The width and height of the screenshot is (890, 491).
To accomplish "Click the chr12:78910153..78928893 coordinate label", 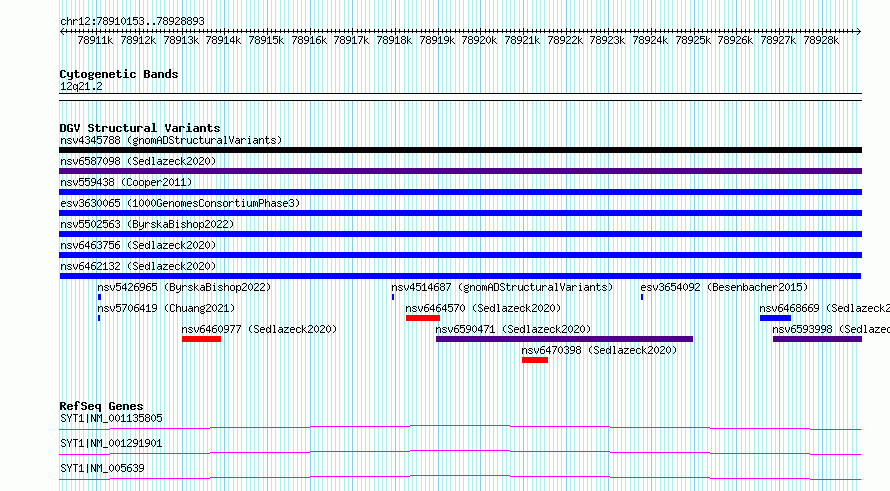I will [x=132, y=22].
